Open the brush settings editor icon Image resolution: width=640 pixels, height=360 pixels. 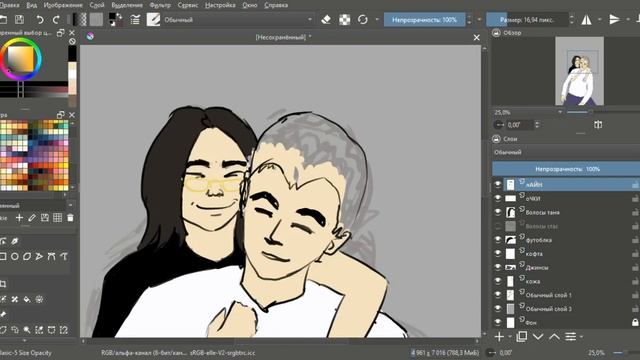[x=135, y=20]
